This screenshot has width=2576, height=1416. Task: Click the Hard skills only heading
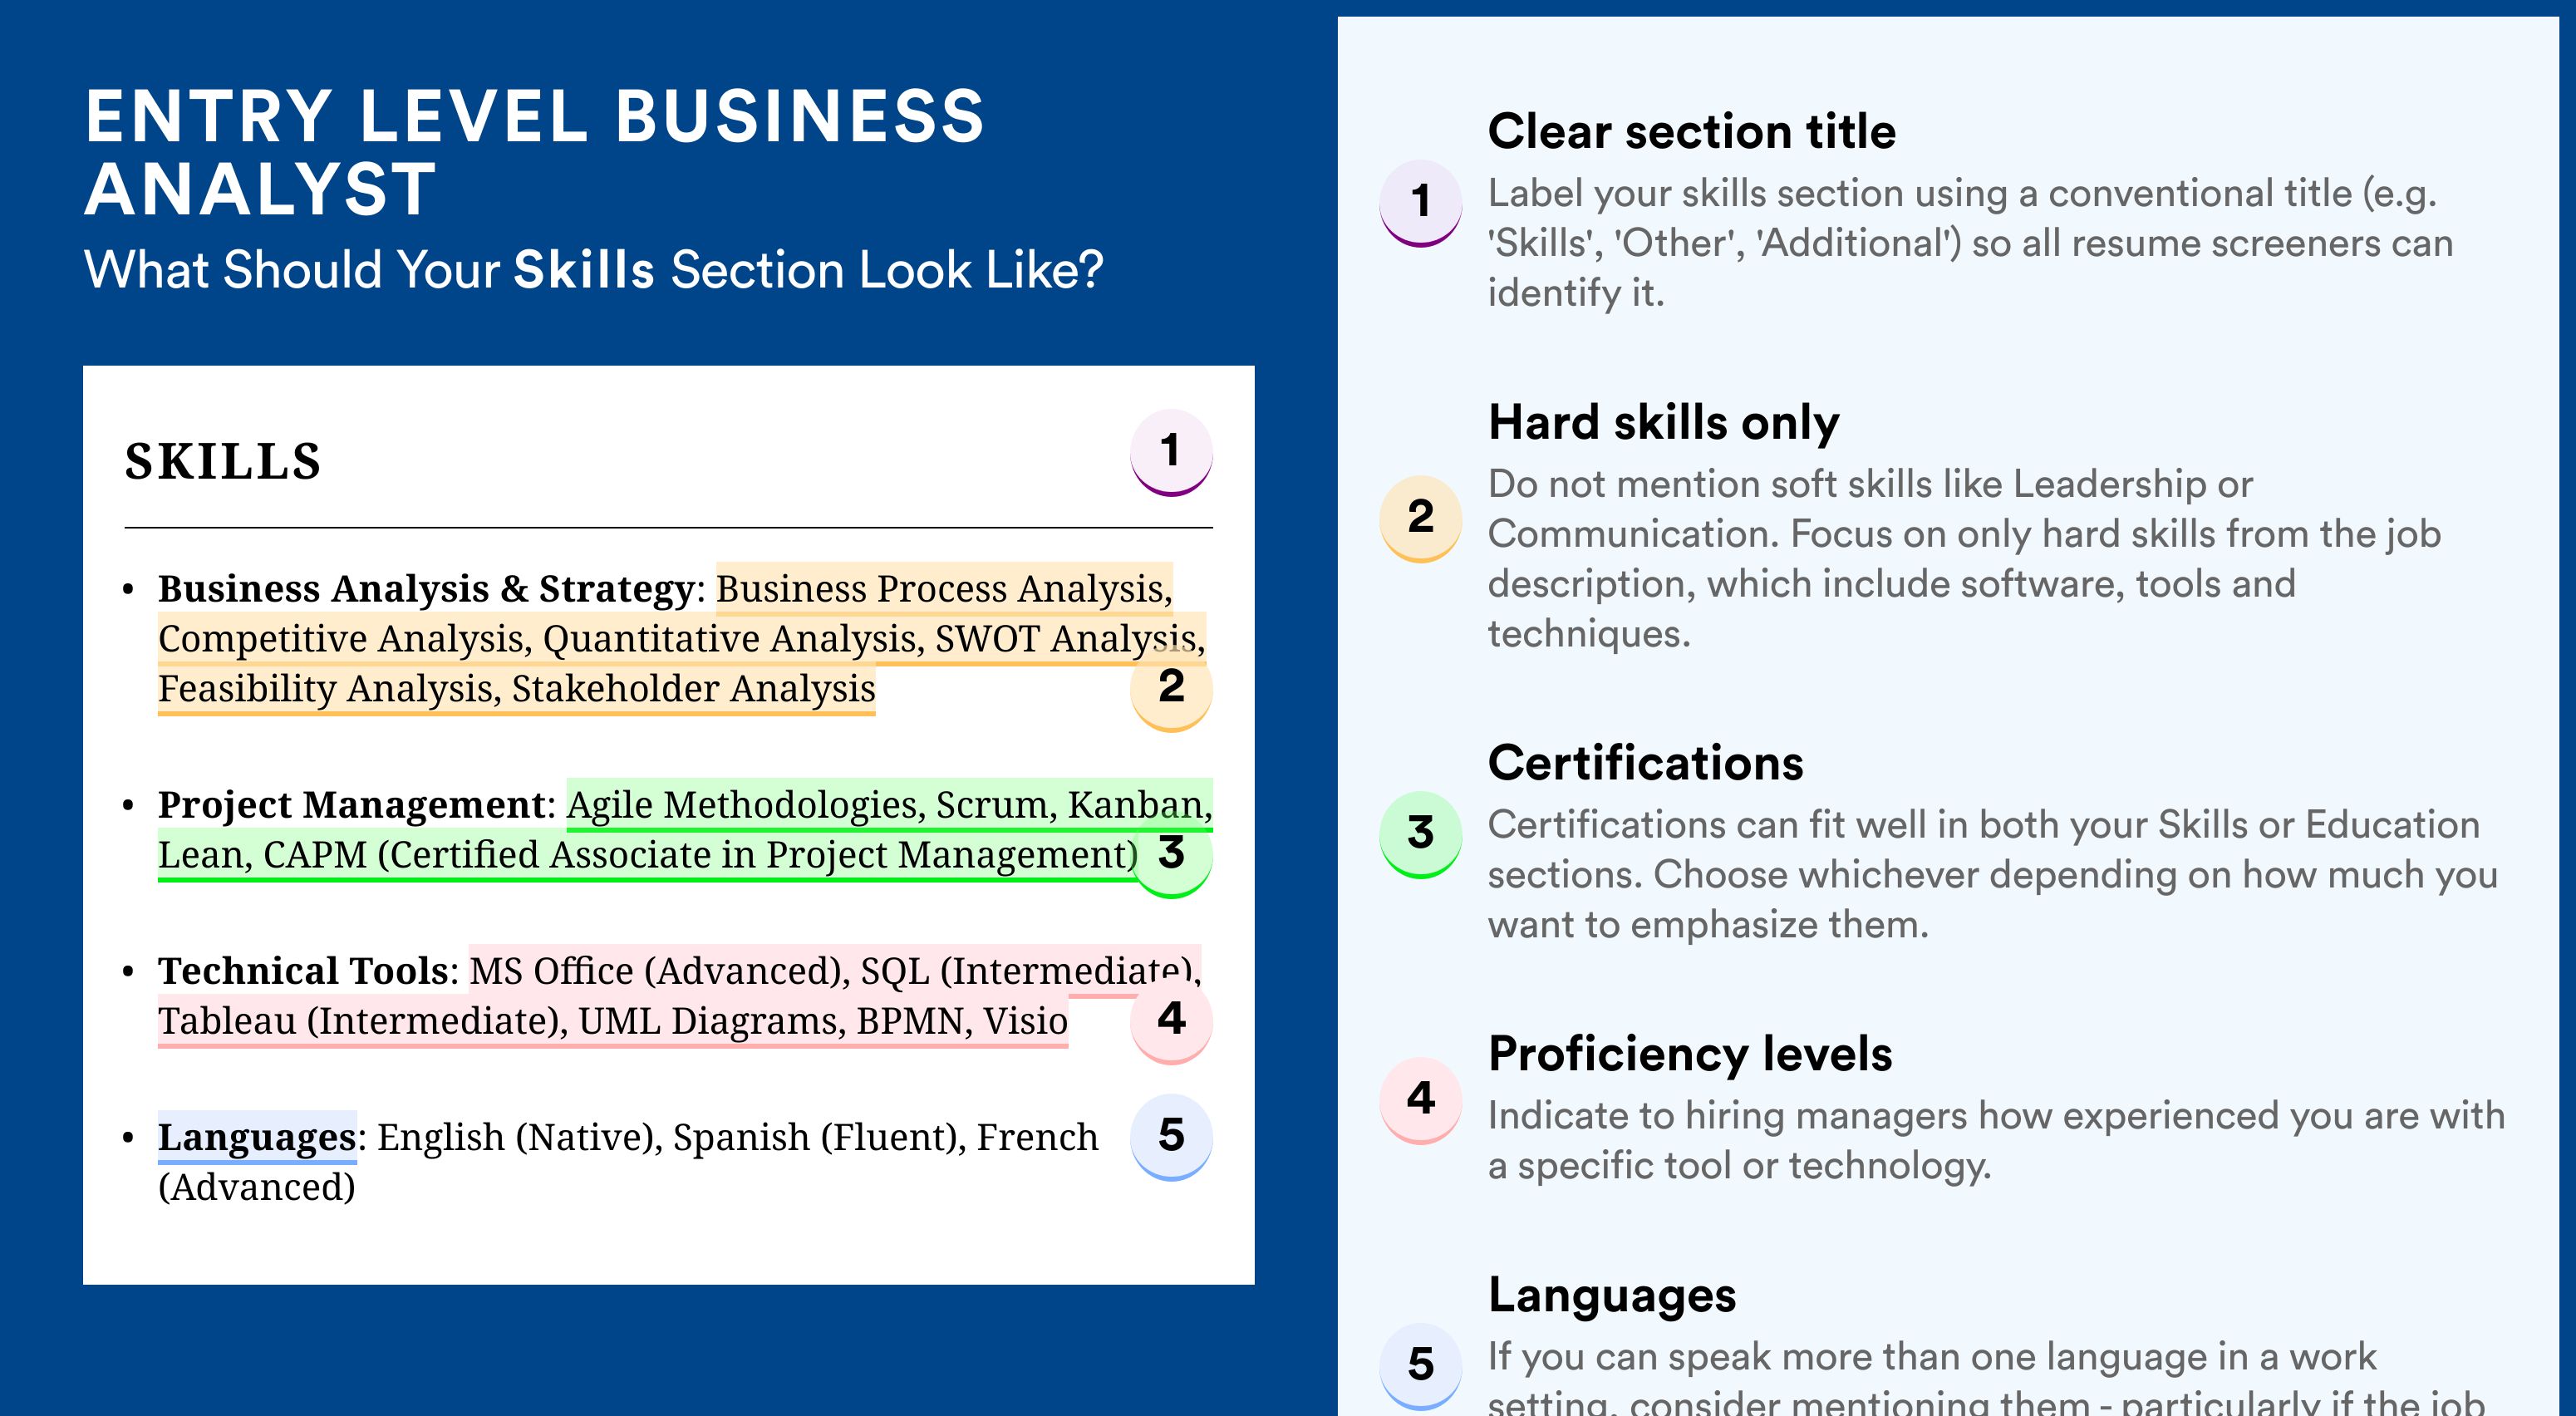tap(1663, 422)
